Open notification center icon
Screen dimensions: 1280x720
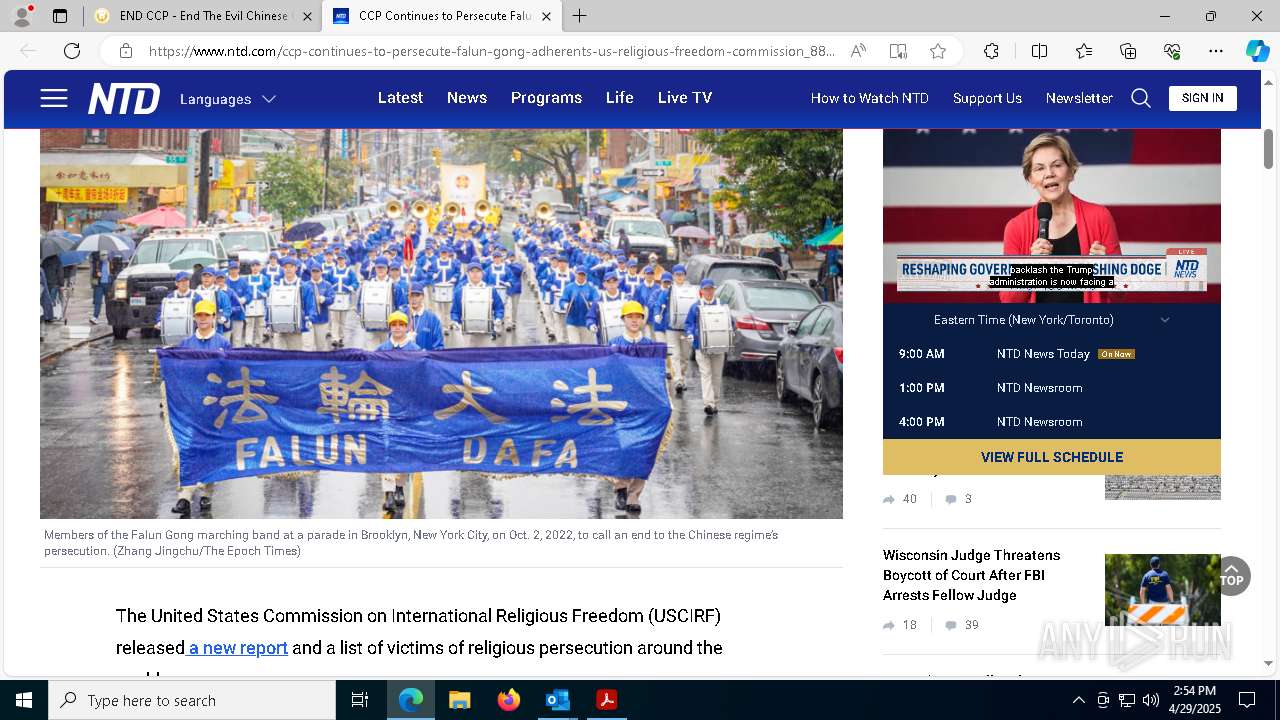coord(1247,700)
